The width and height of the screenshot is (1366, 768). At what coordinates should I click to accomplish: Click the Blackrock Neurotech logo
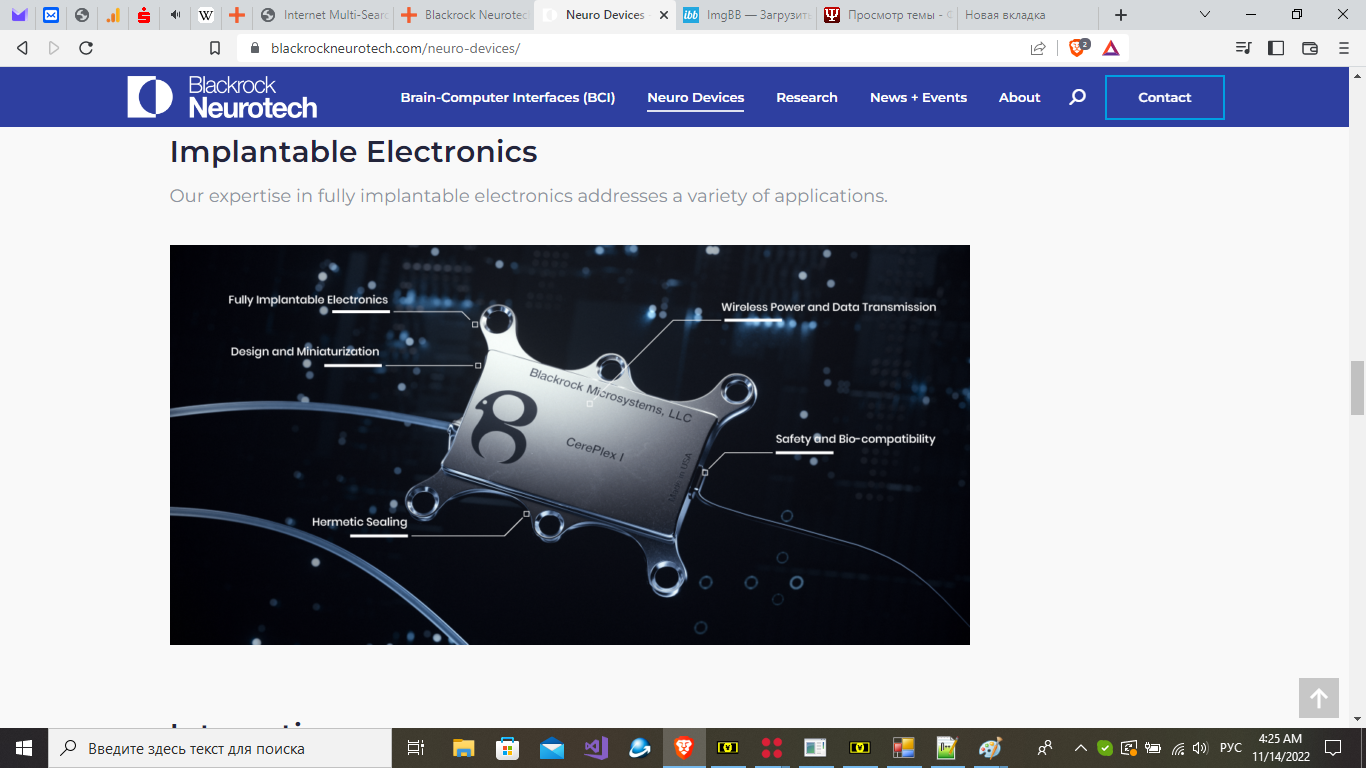[x=222, y=97]
